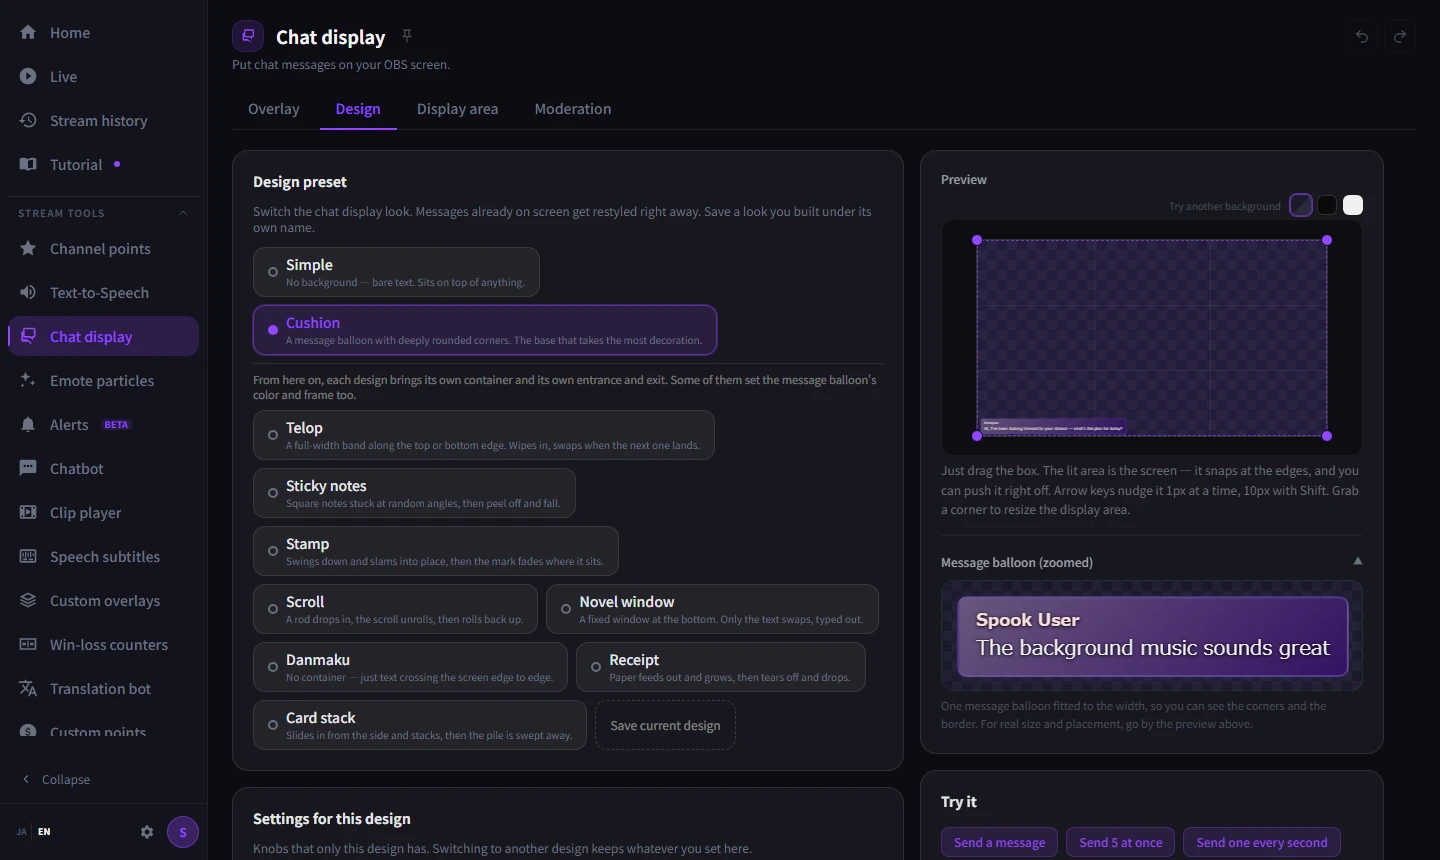
Task: Click the Channel points star icon
Action: (x=28, y=248)
